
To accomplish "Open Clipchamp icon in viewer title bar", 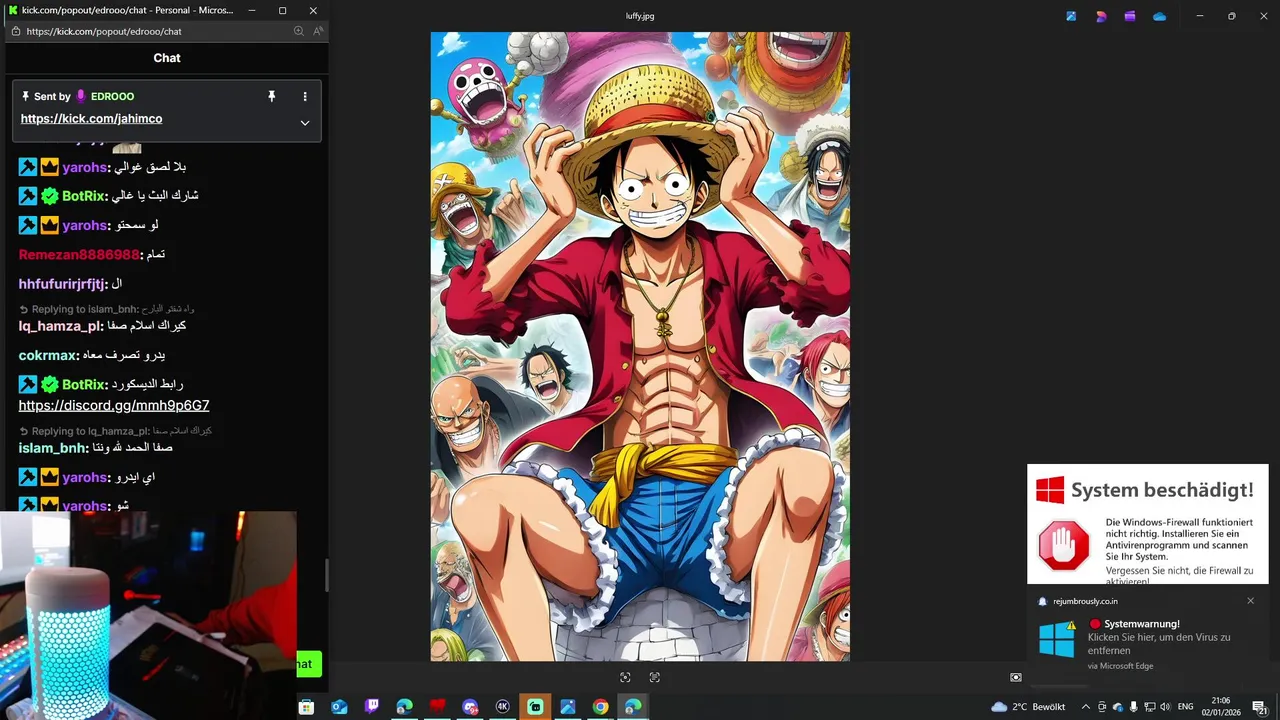I will tap(1130, 16).
